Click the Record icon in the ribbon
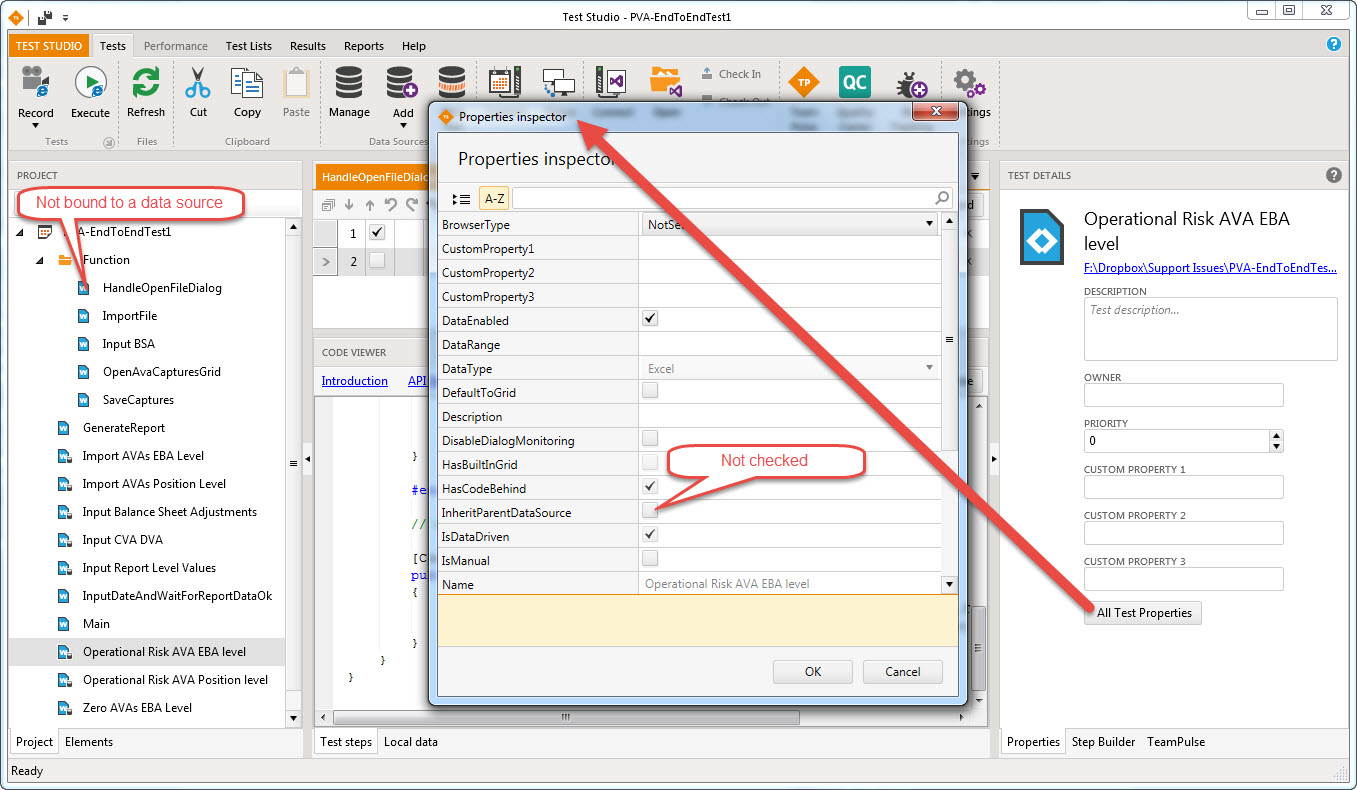1357x790 pixels. click(x=36, y=83)
